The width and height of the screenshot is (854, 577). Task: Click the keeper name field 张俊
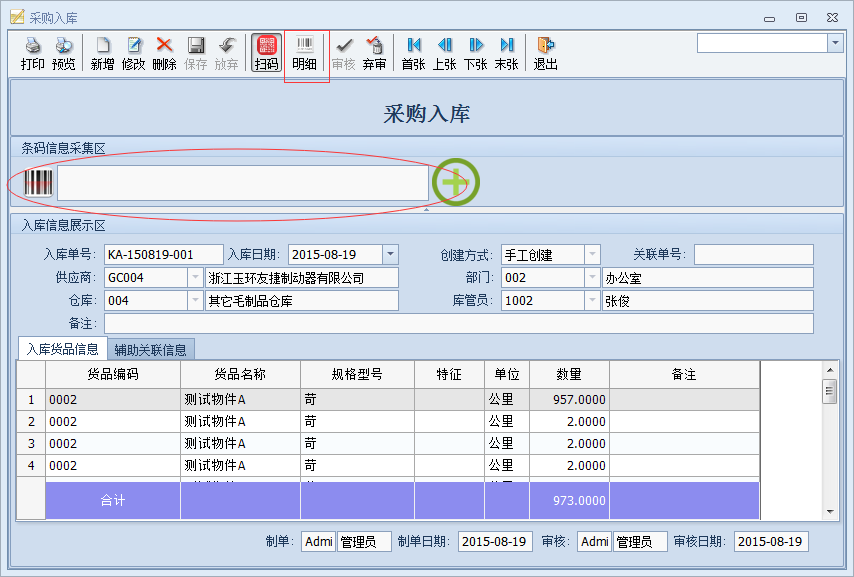[x=707, y=300]
